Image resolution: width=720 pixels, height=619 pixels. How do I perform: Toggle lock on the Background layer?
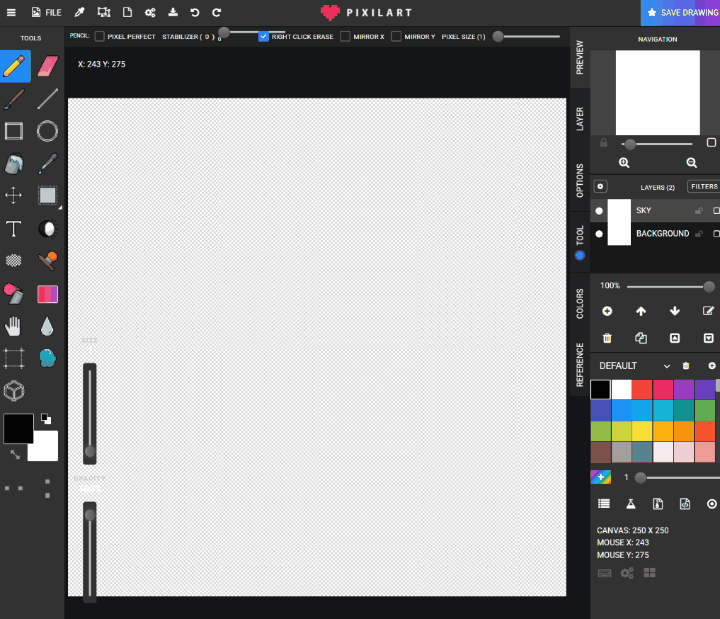698,234
